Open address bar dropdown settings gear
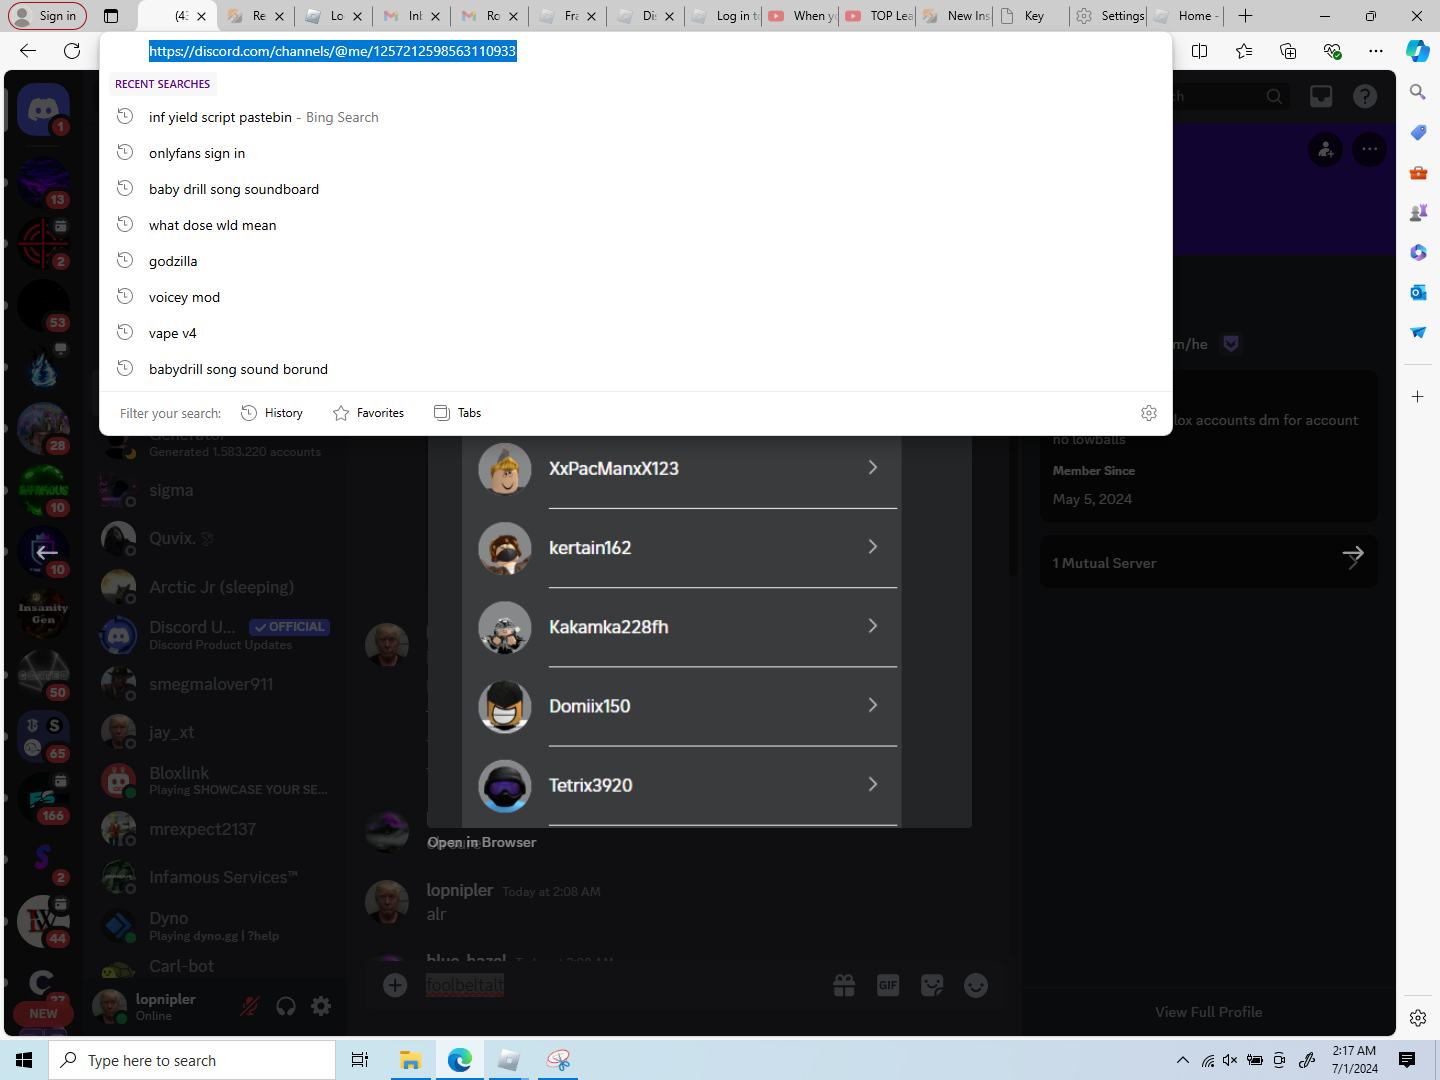The height and width of the screenshot is (1080, 1440). tap(1149, 413)
